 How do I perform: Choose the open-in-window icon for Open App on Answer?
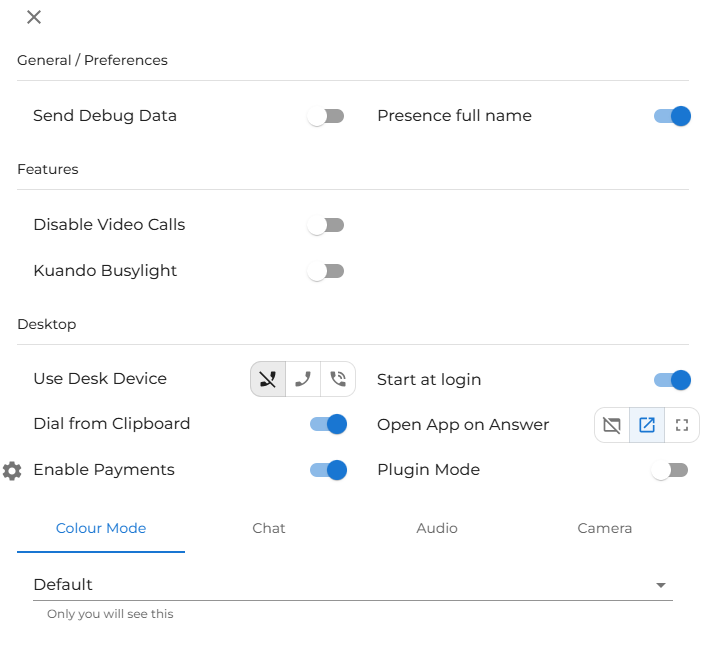point(647,425)
